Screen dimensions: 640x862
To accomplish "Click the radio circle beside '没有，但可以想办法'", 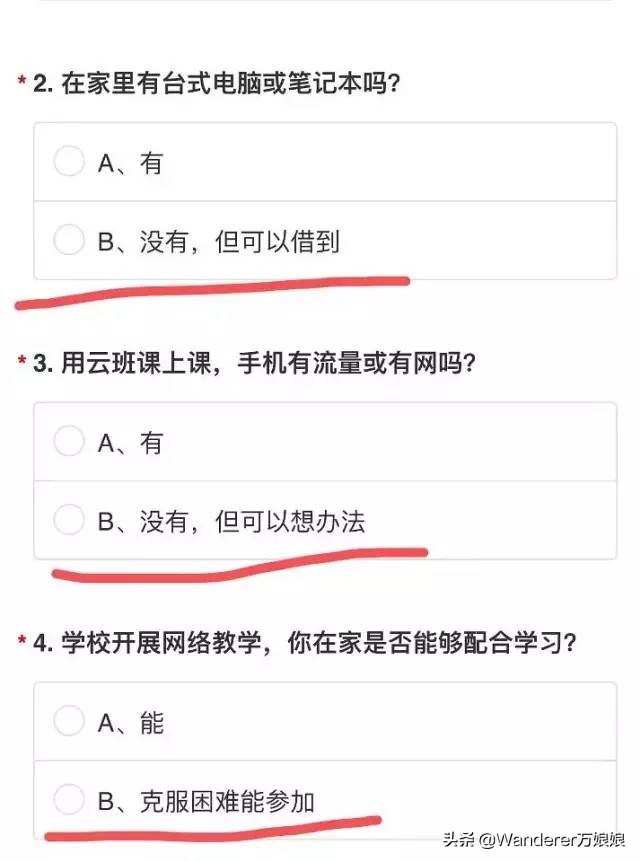I will point(69,520).
